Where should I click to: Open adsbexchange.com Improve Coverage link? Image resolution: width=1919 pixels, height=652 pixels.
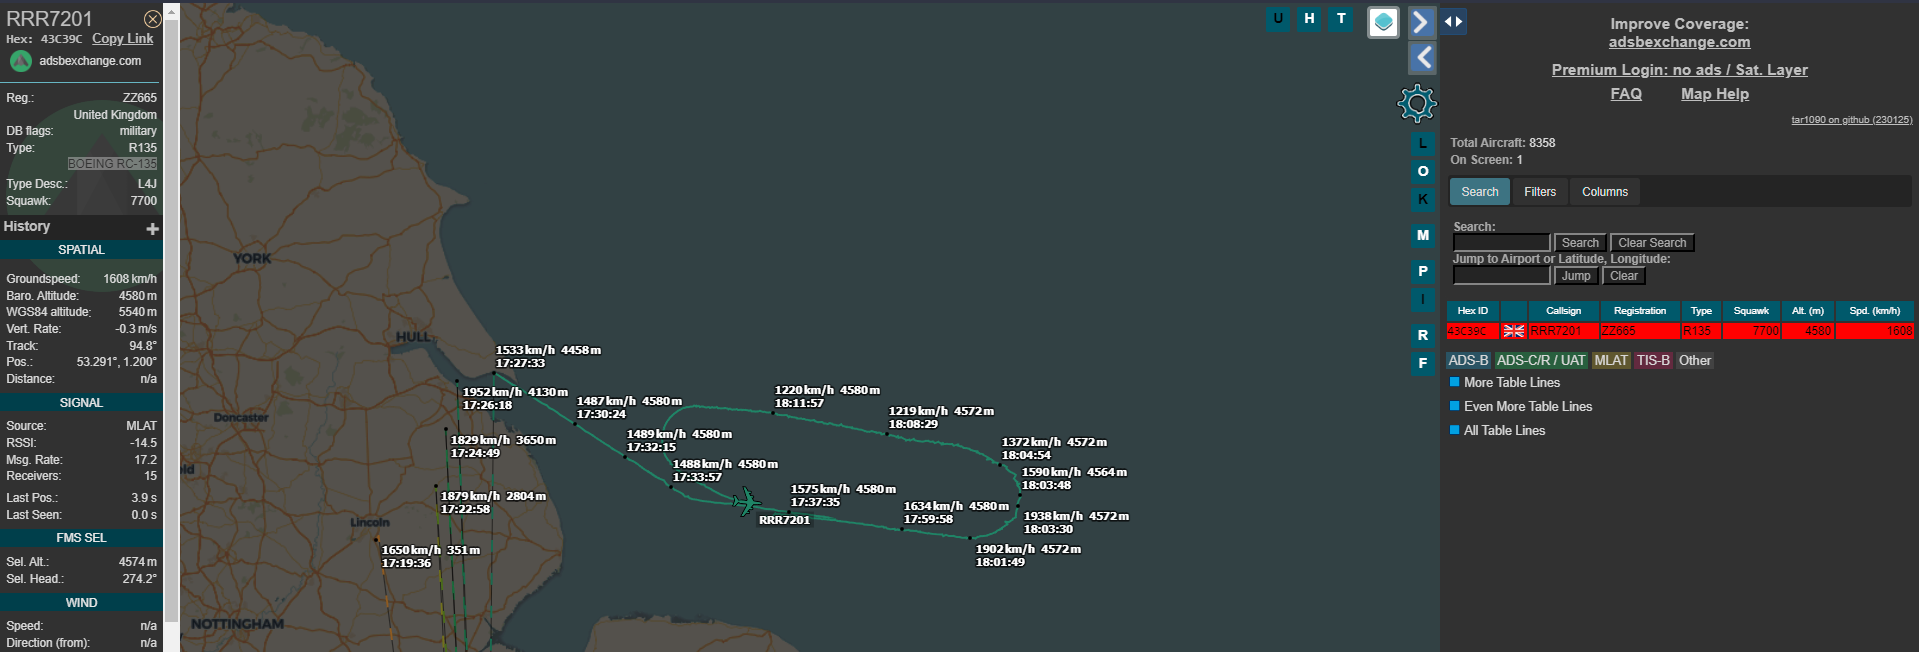coord(1680,42)
